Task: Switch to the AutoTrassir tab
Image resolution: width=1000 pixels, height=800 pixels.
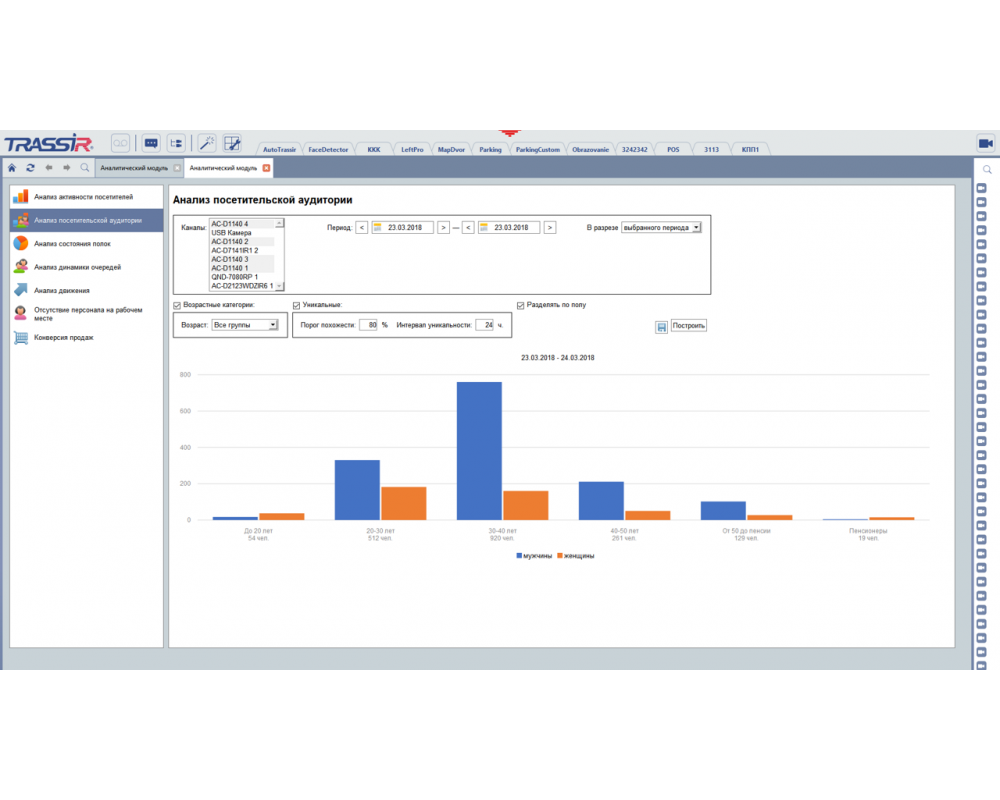Action: (279, 149)
